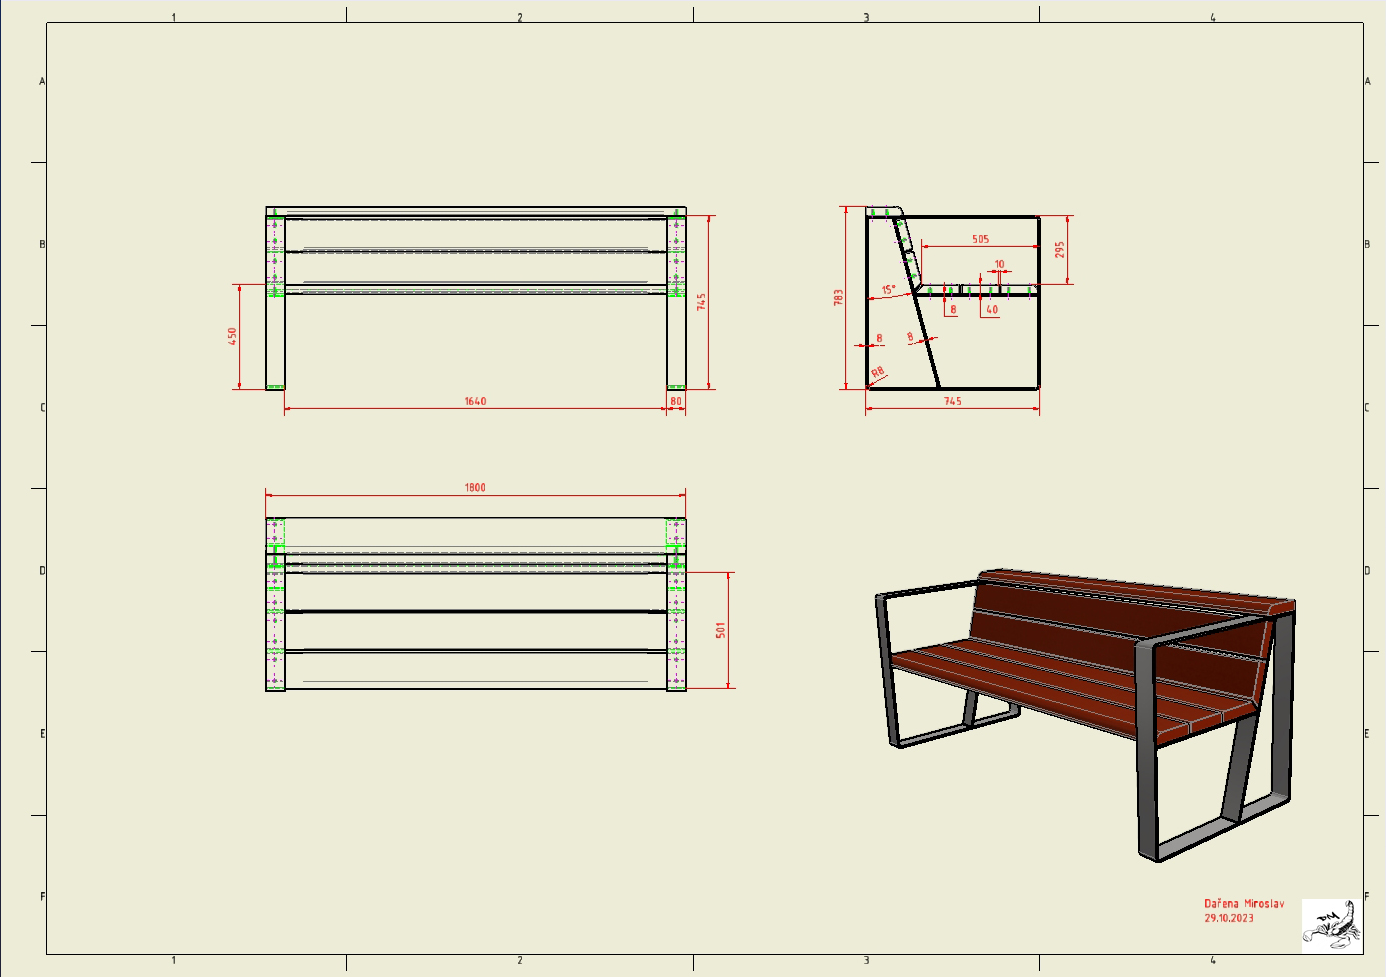
Task: Select the 15° angle dimension
Action: pyautogui.click(x=888, y=290)
